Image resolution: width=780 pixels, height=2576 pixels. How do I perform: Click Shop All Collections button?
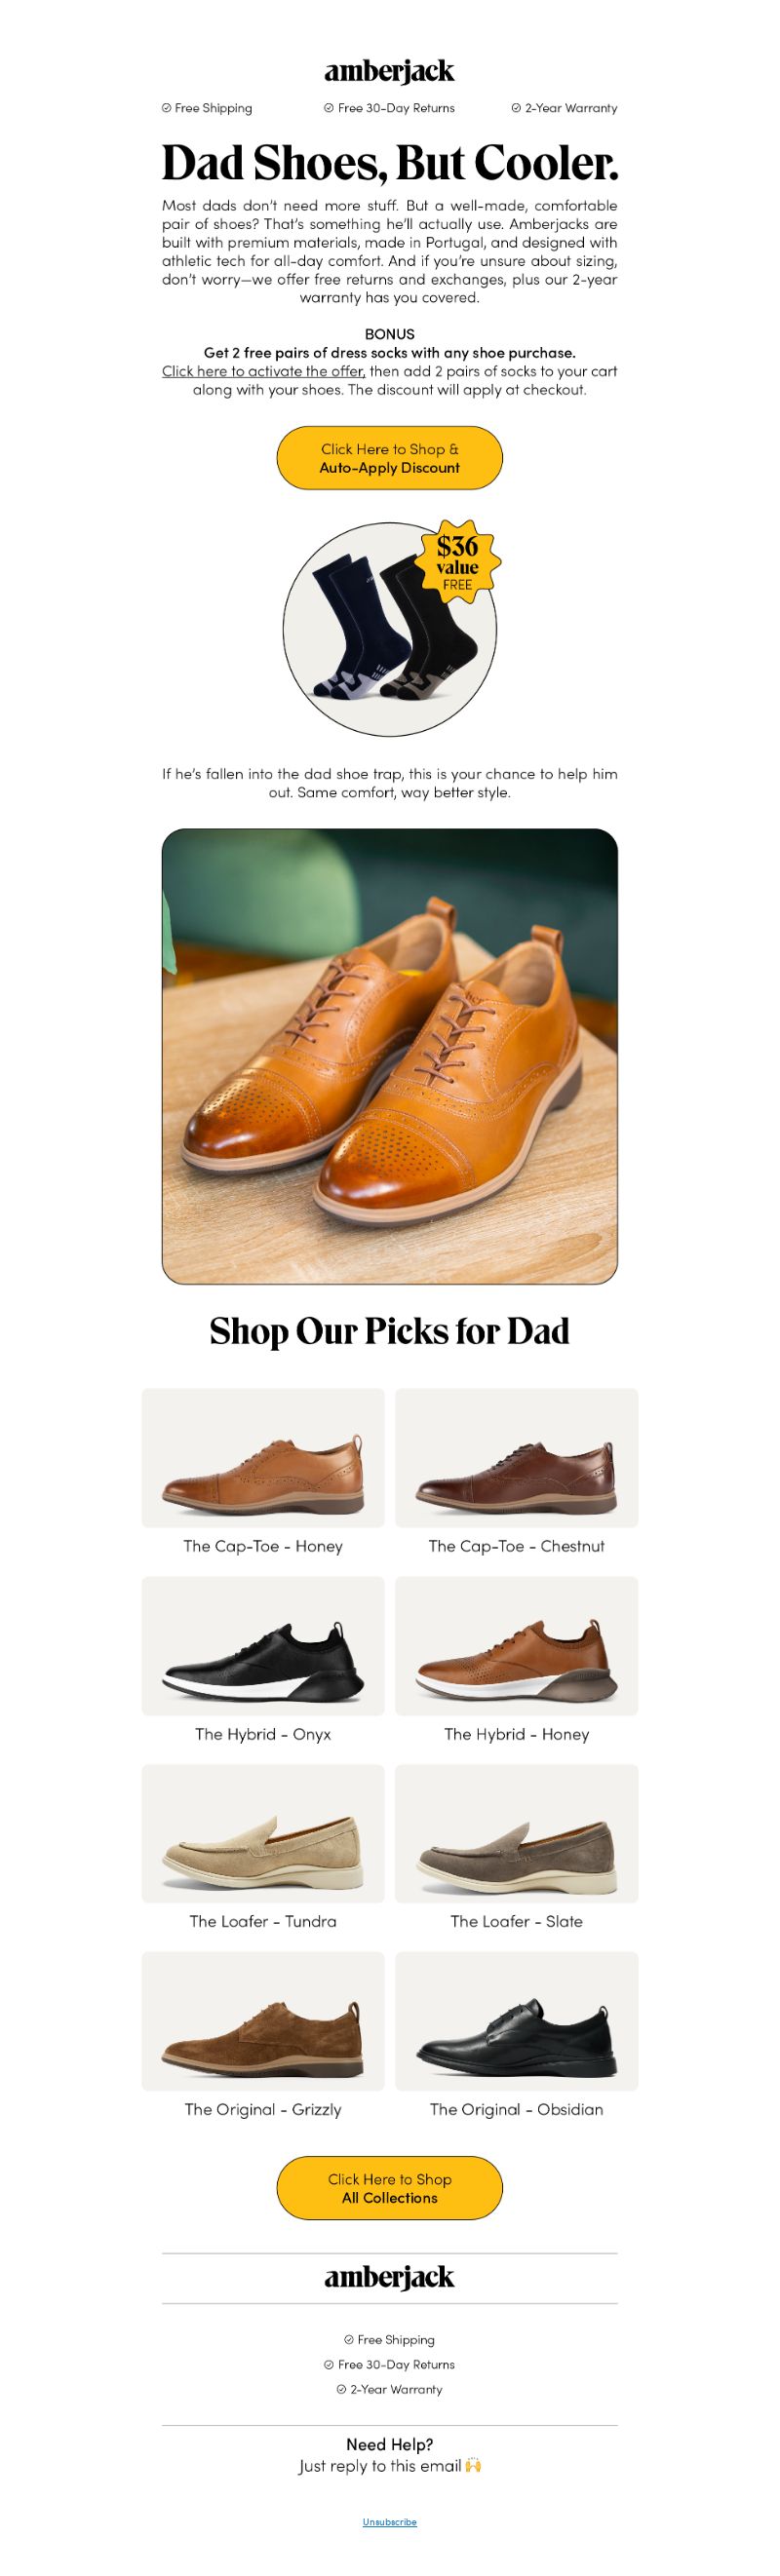tap(389, 2188)
